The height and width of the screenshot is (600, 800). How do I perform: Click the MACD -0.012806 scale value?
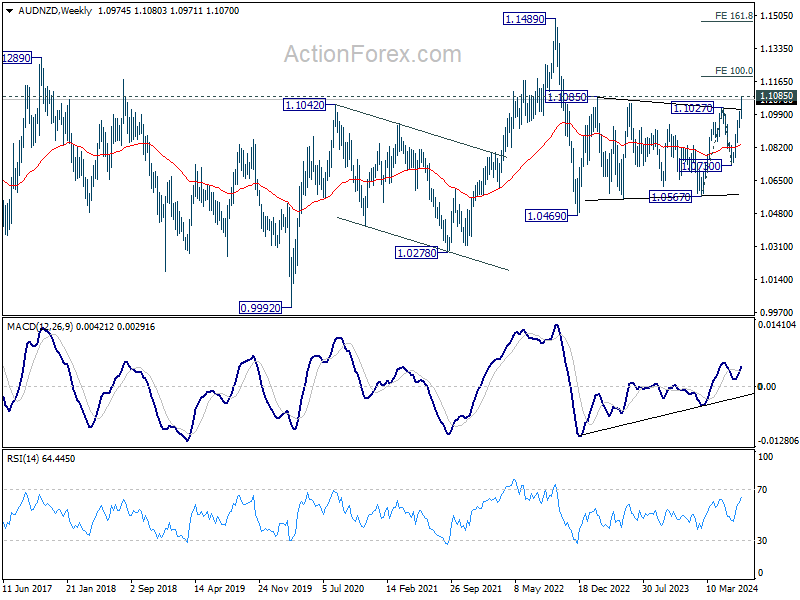(778, 440)
